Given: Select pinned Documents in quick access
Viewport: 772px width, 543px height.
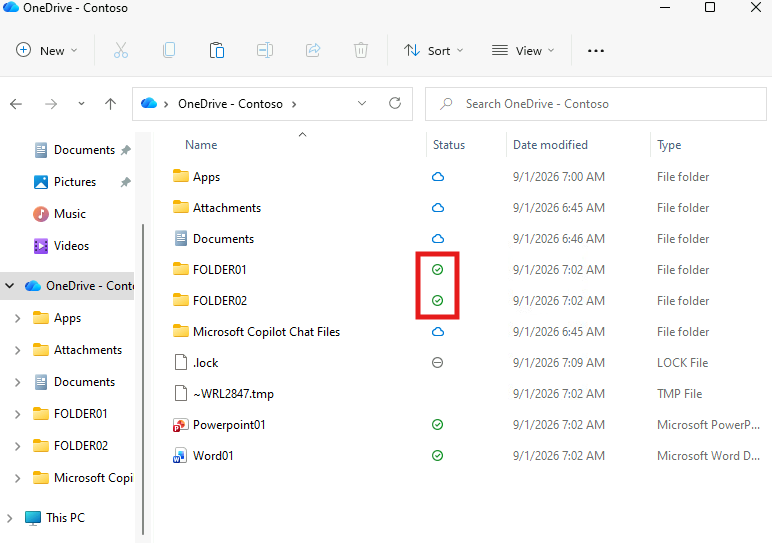Looking at the screenshot, I should pyautogui.click(x=82, y=150).
